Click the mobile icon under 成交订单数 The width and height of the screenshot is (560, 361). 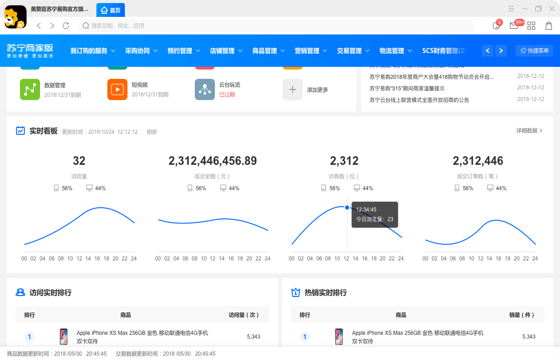point(457,188)
